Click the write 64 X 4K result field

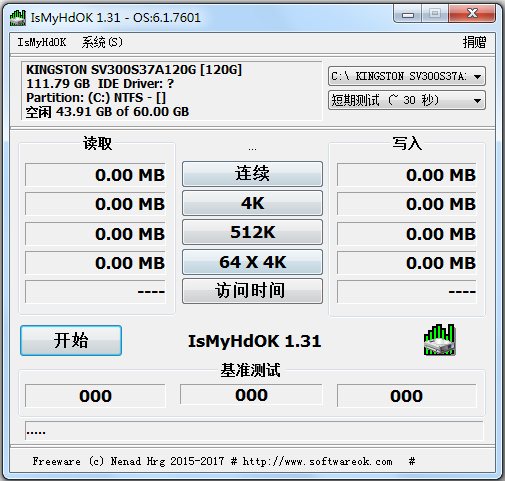tap(407, 263)
